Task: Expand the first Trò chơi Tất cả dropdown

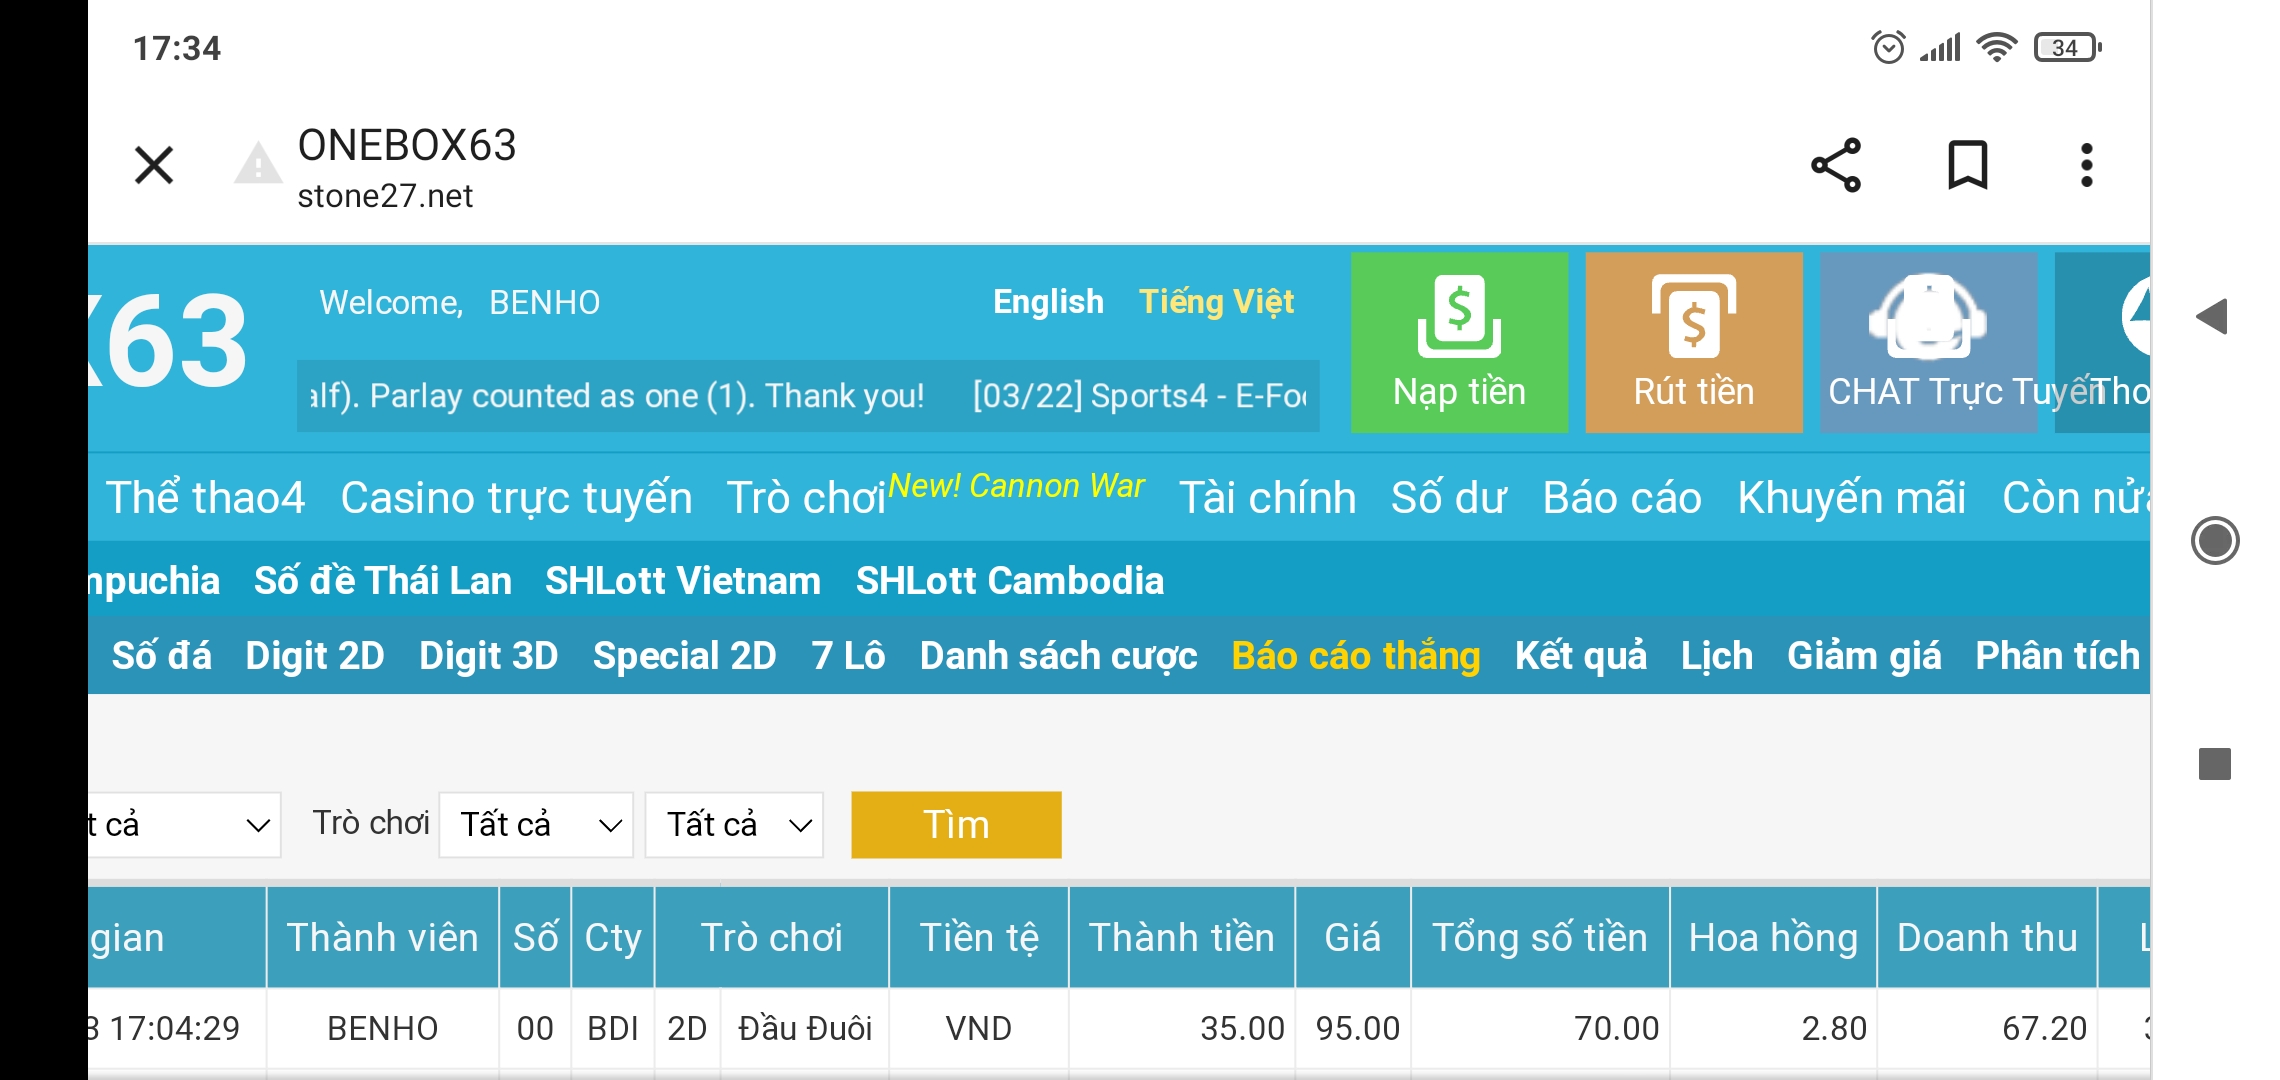Action: click(536, 825)
